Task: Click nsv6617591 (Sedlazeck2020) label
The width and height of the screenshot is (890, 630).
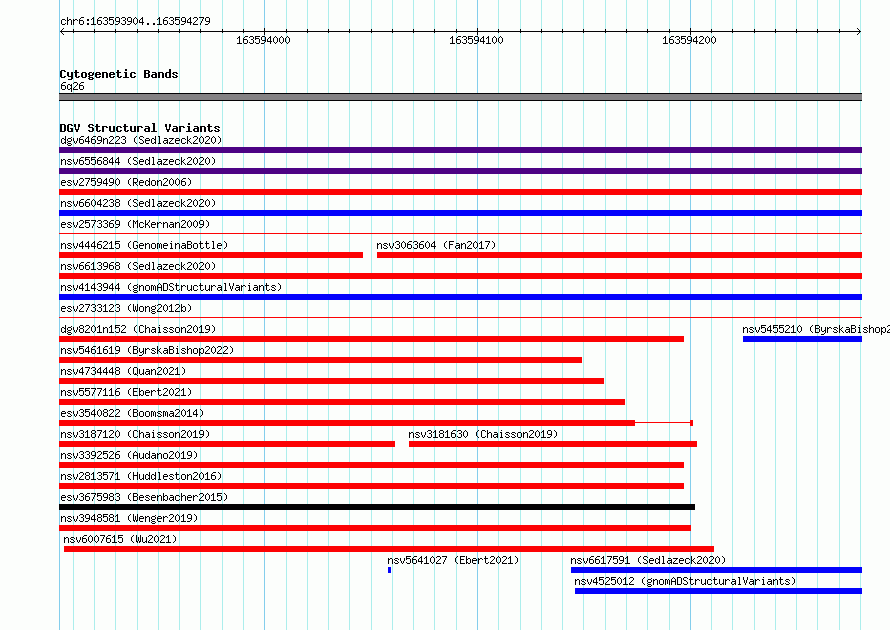Action: pos(648,560)
